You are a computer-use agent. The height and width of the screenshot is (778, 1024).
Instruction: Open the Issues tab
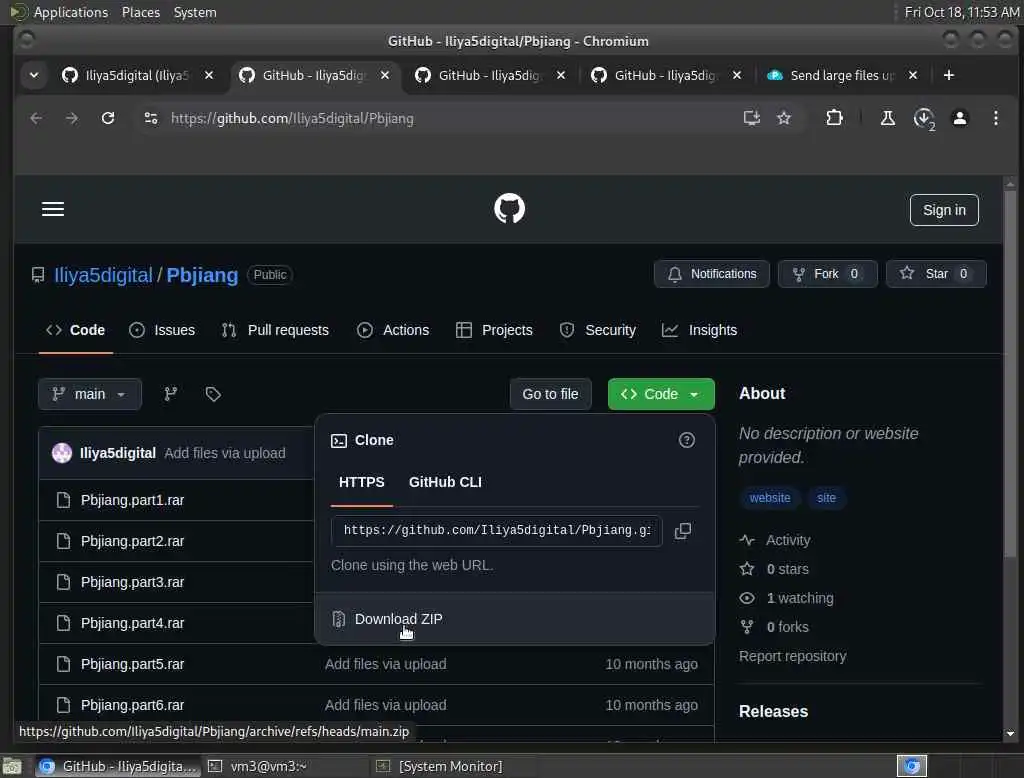162,331
